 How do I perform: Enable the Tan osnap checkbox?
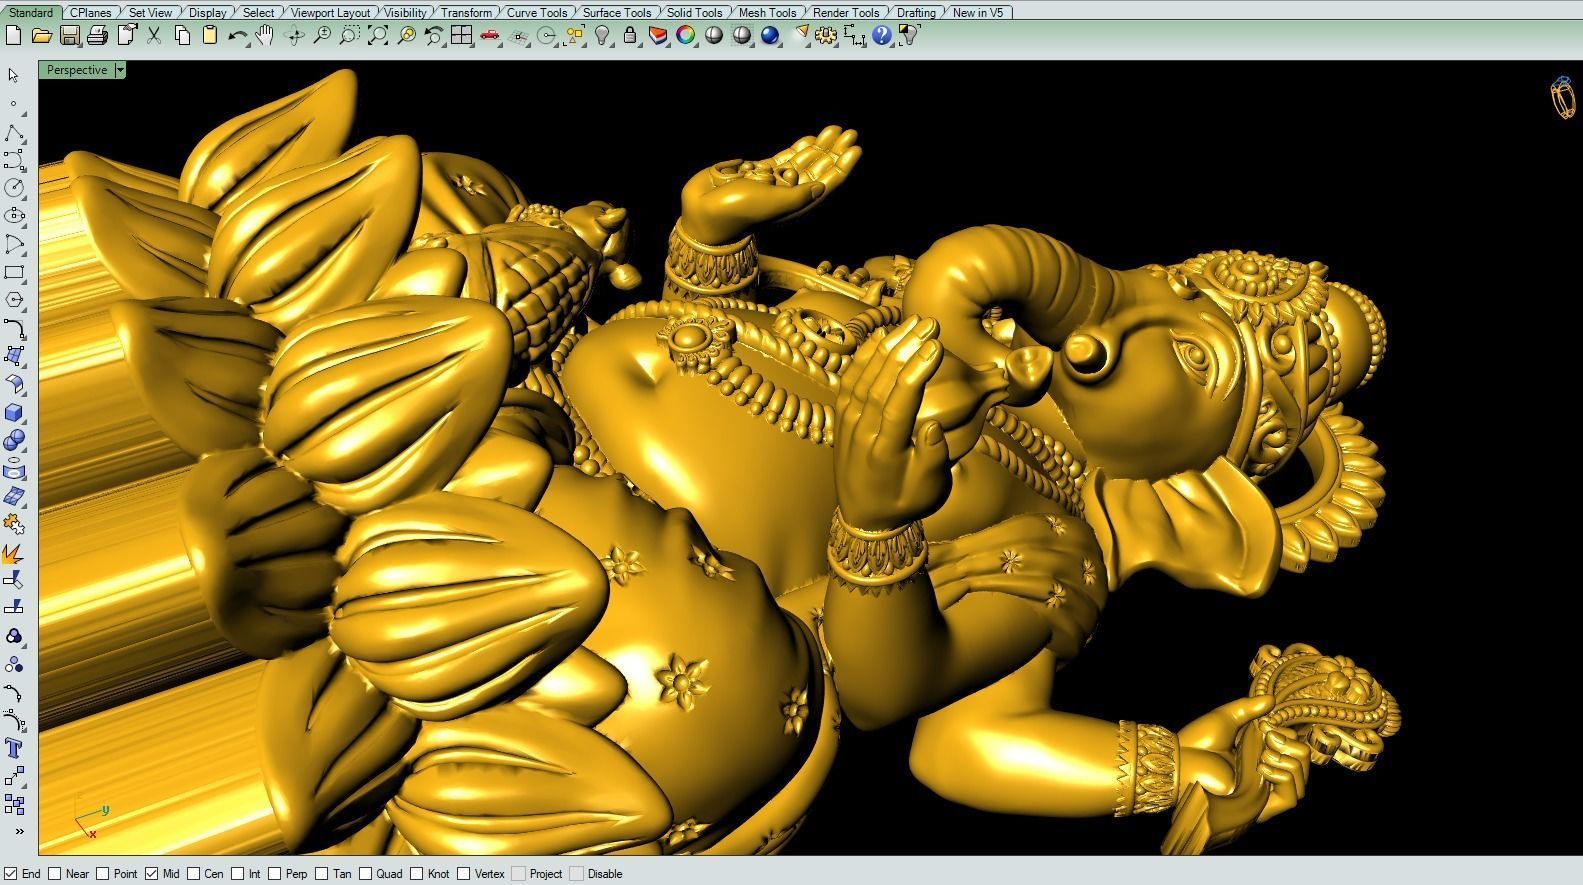tap(323, 873)
